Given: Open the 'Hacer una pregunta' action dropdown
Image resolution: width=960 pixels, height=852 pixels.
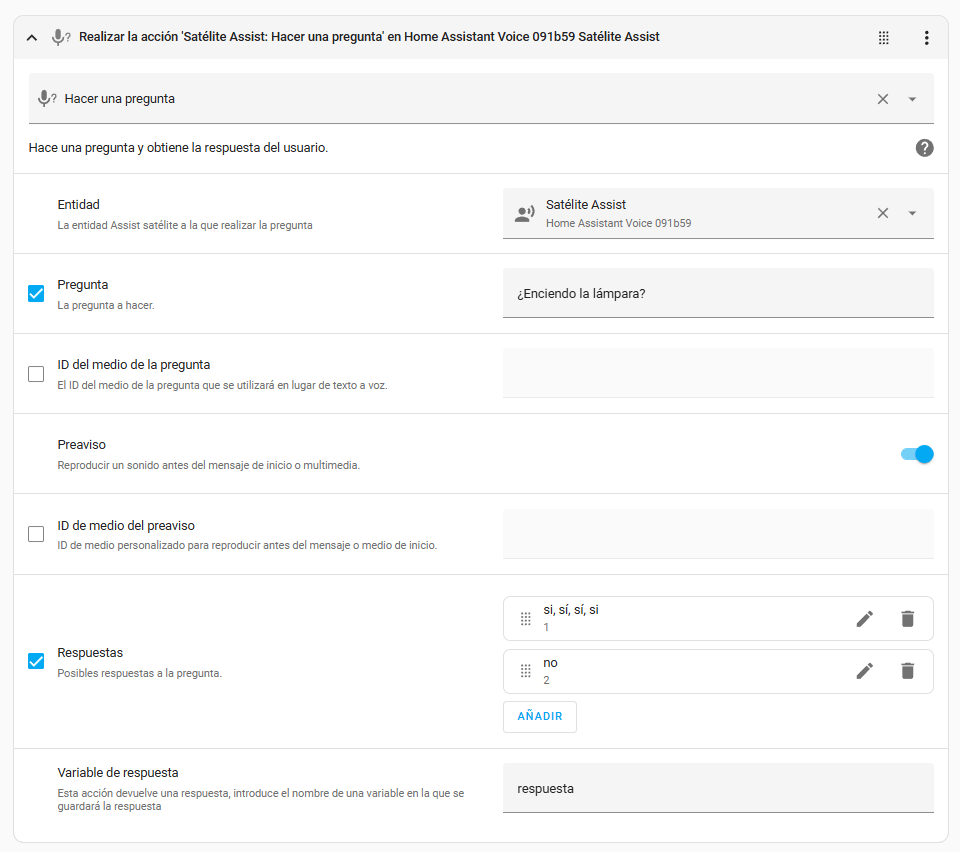Looking at the screenshot, I should coord(912,99).
